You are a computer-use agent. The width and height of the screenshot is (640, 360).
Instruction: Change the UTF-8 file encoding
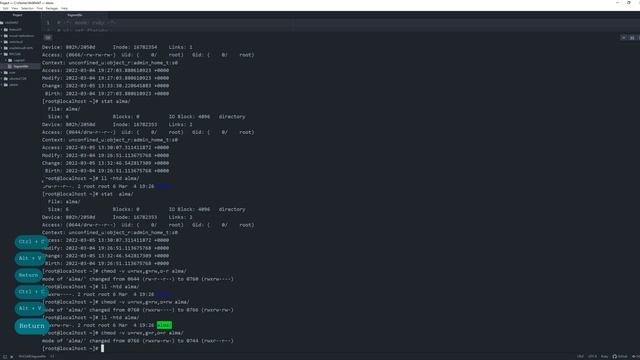click(x=592, y=357)
